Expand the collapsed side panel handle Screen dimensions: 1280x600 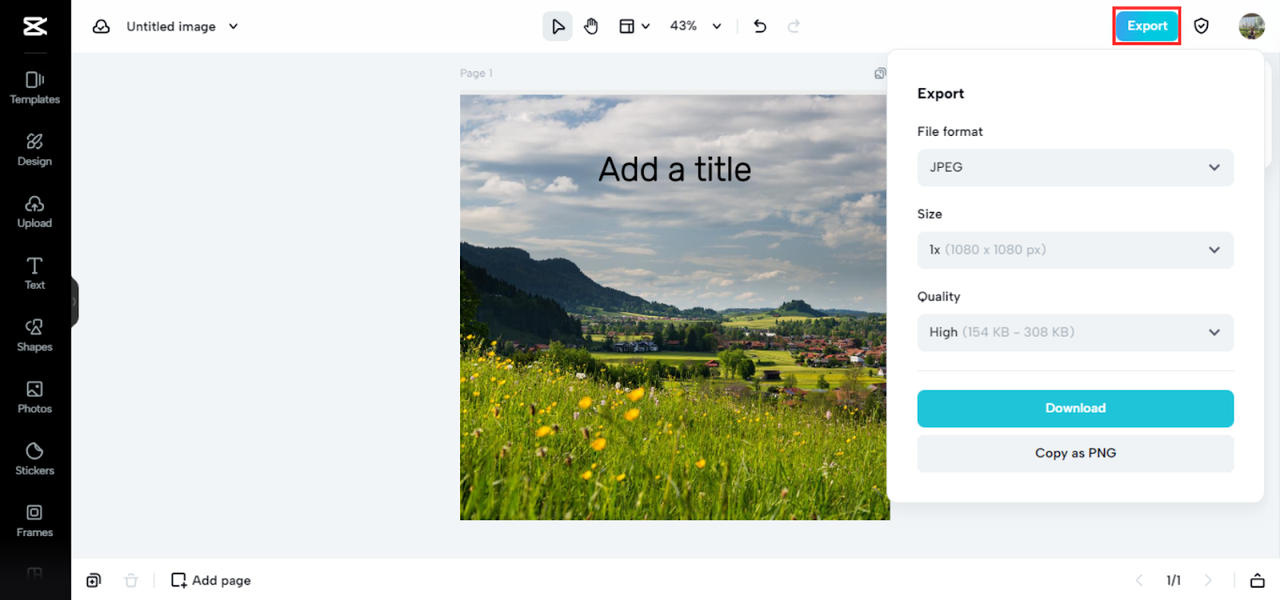74,301
